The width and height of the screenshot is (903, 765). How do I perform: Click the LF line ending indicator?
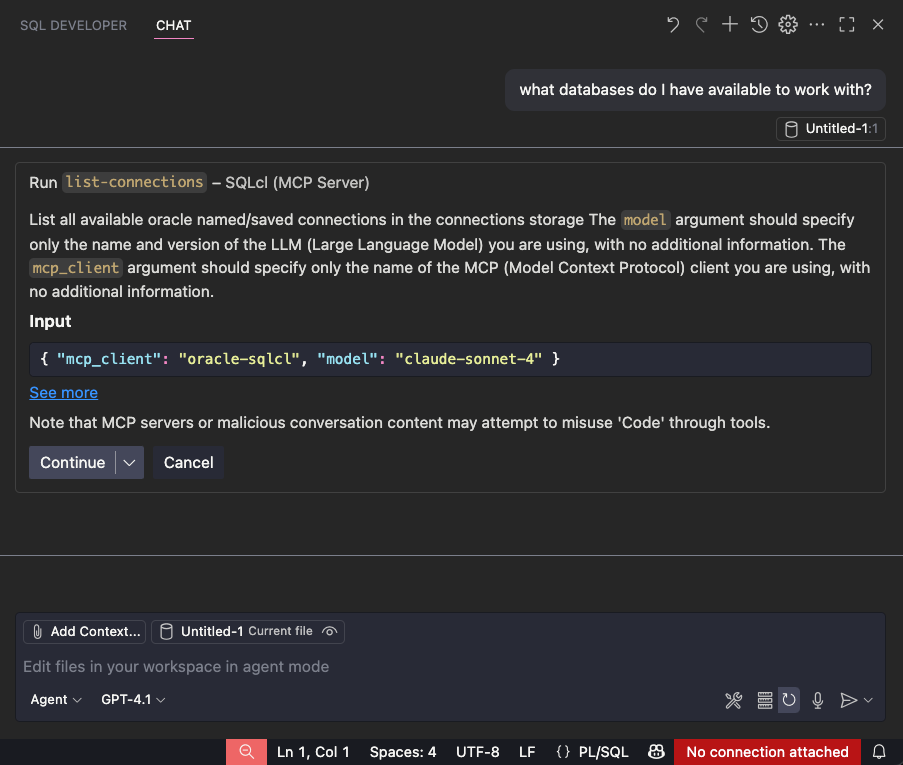527,752
